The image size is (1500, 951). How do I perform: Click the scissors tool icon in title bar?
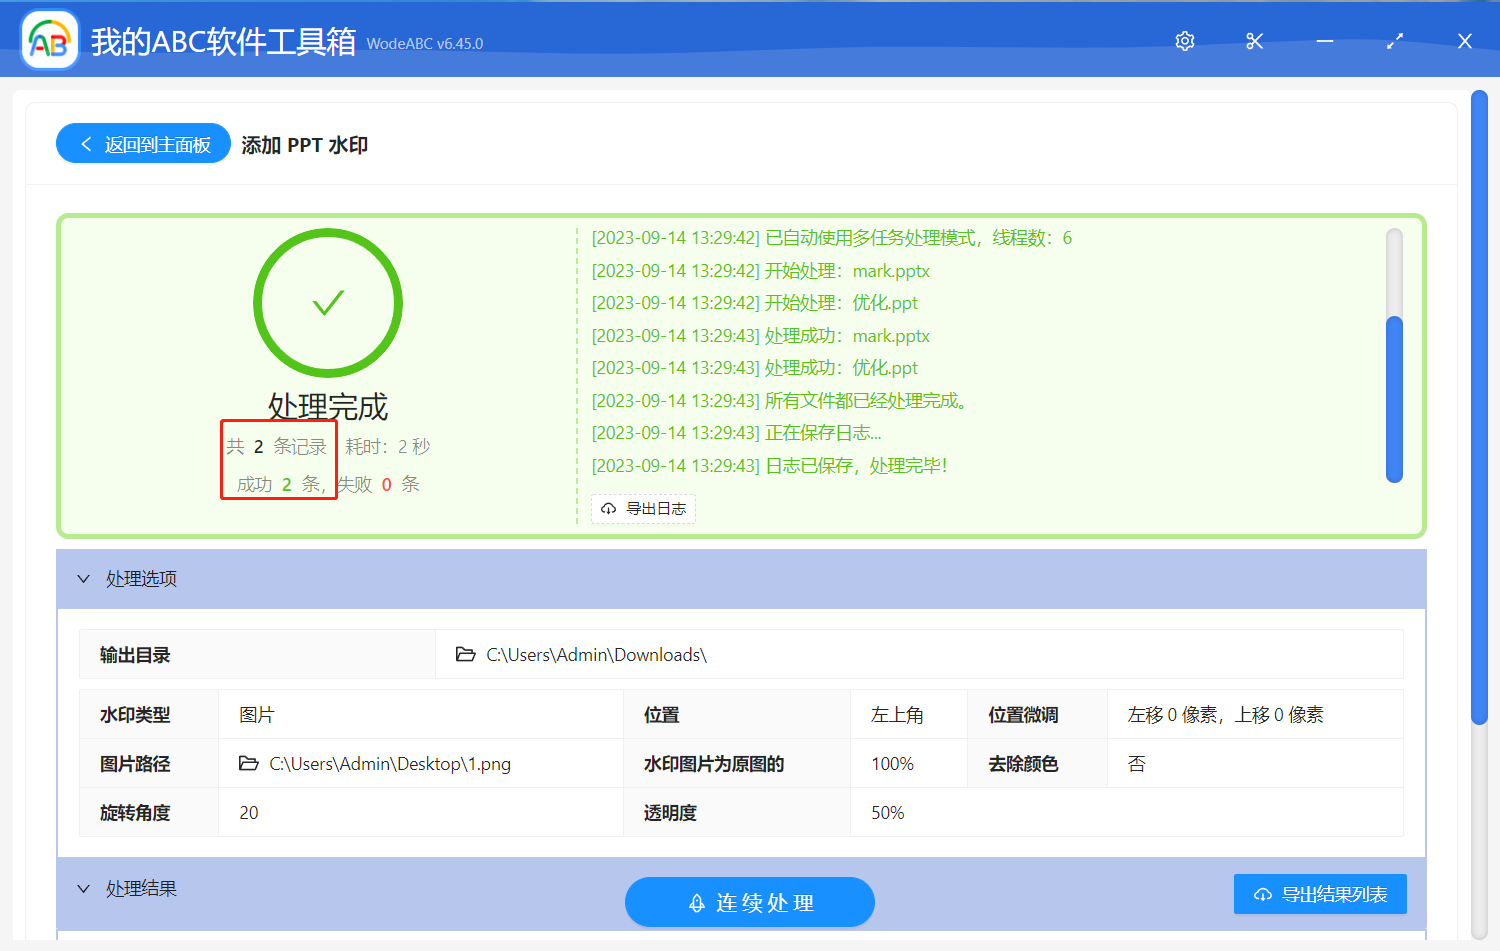1254,41
